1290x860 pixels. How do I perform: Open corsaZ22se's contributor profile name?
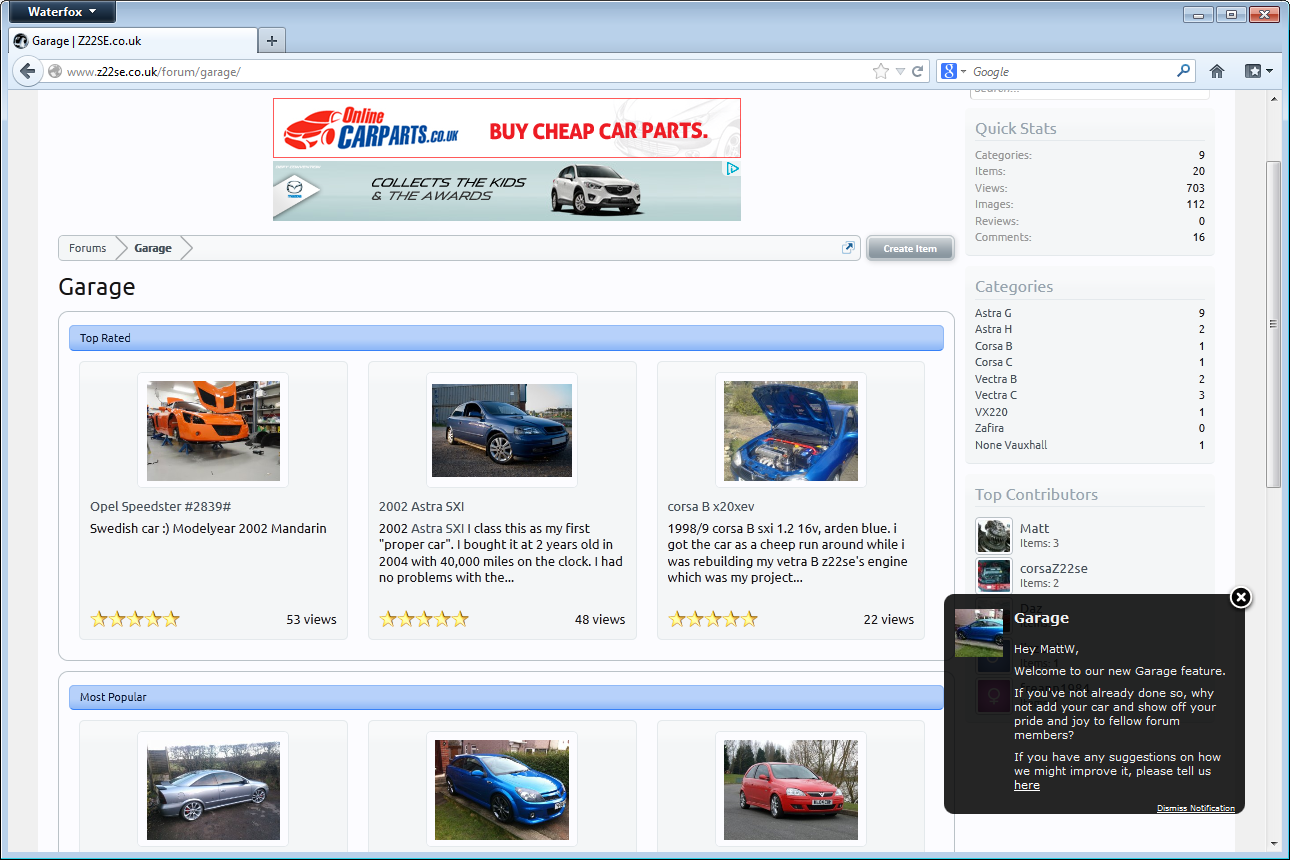[x=1053, y=568]
